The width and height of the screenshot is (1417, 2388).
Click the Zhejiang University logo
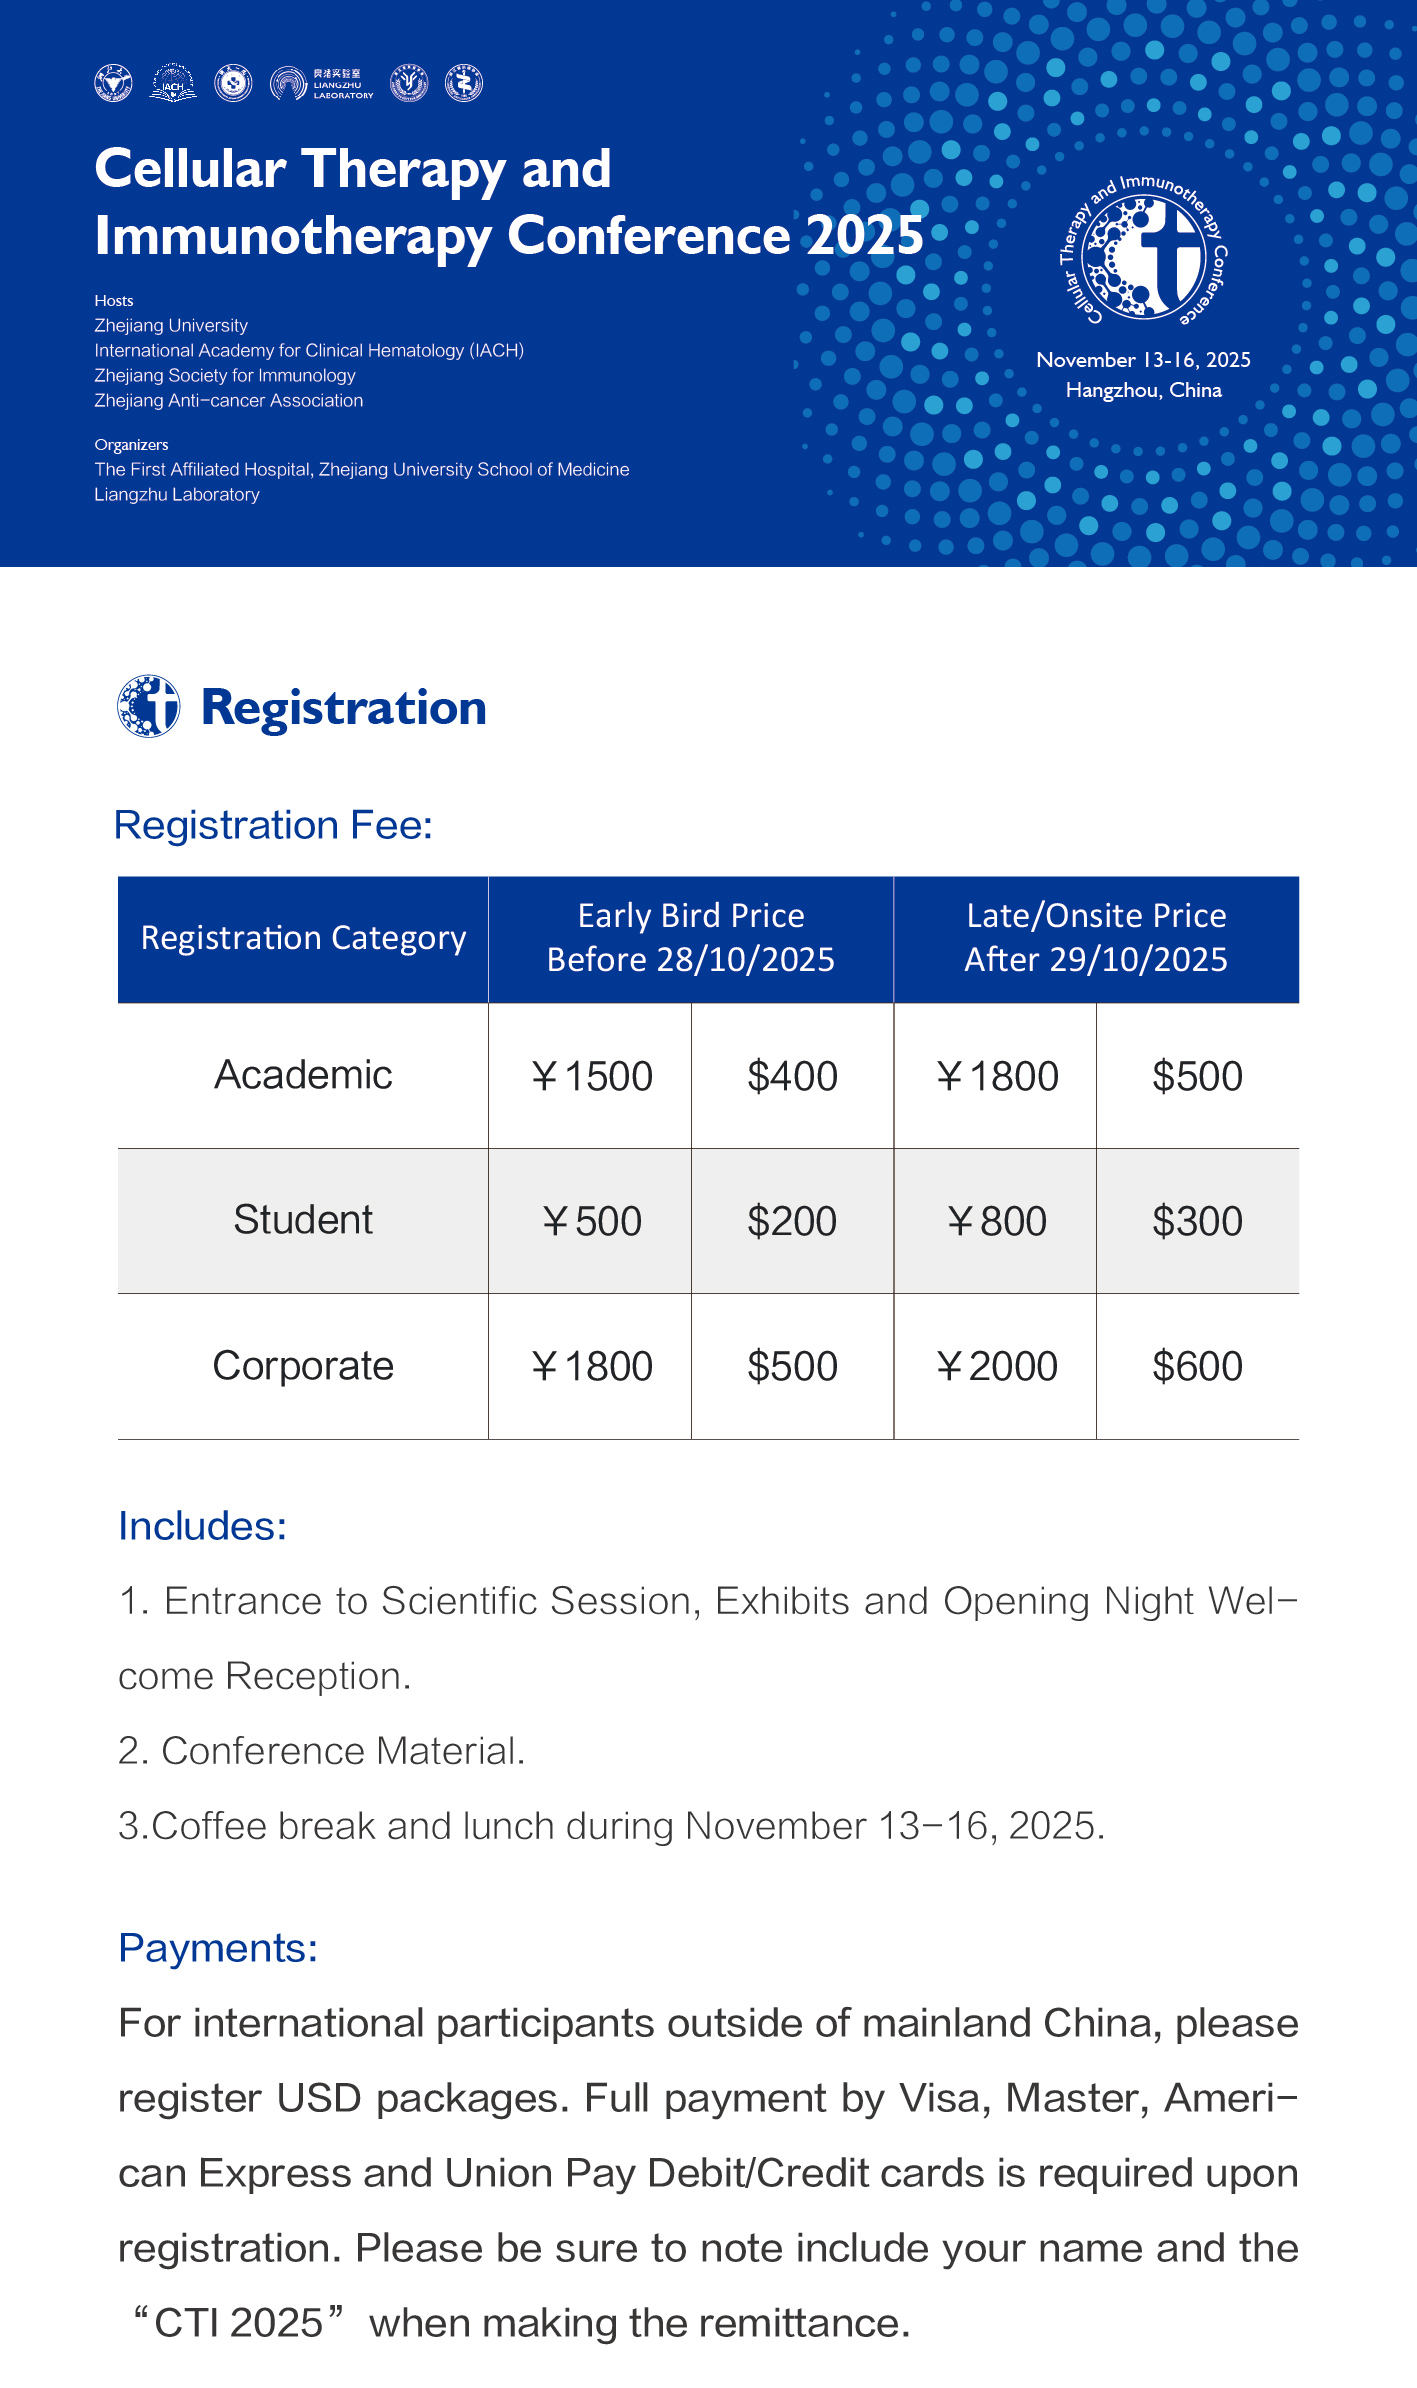click(x=113, y=83)
